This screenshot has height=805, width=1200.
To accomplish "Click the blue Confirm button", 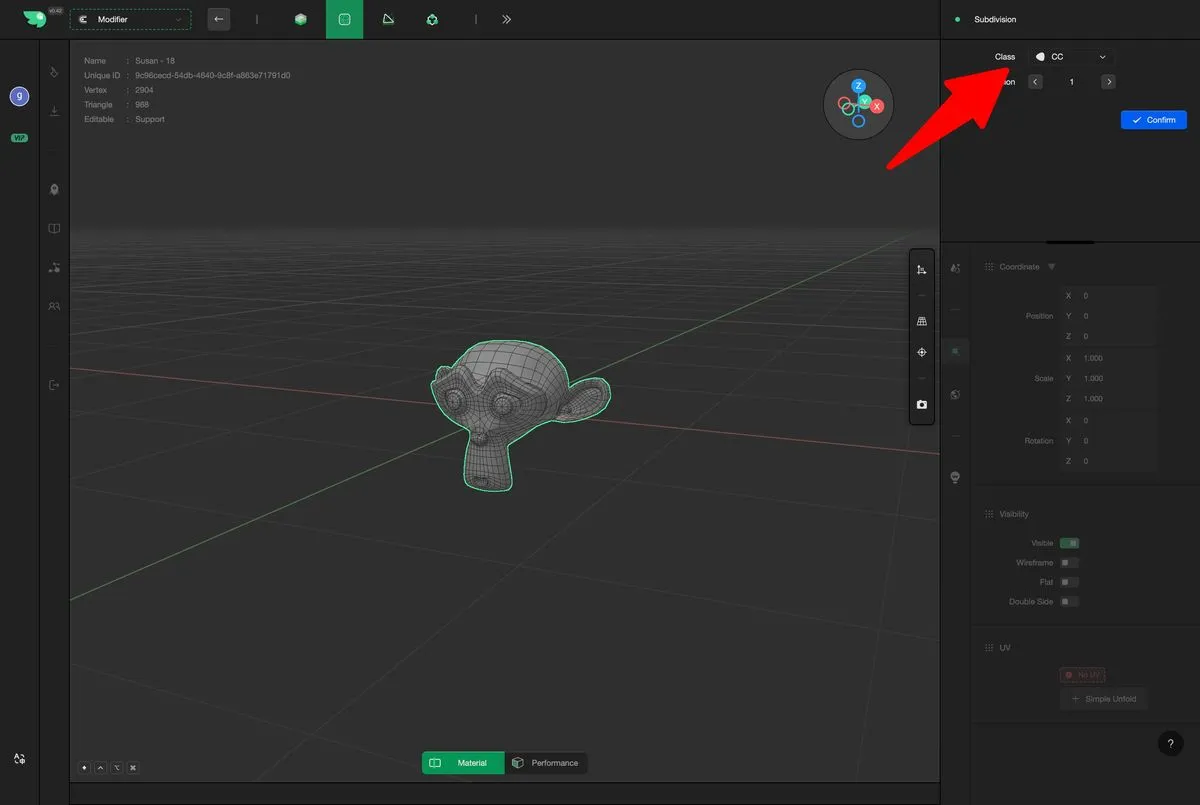I will click(1153, 120).
